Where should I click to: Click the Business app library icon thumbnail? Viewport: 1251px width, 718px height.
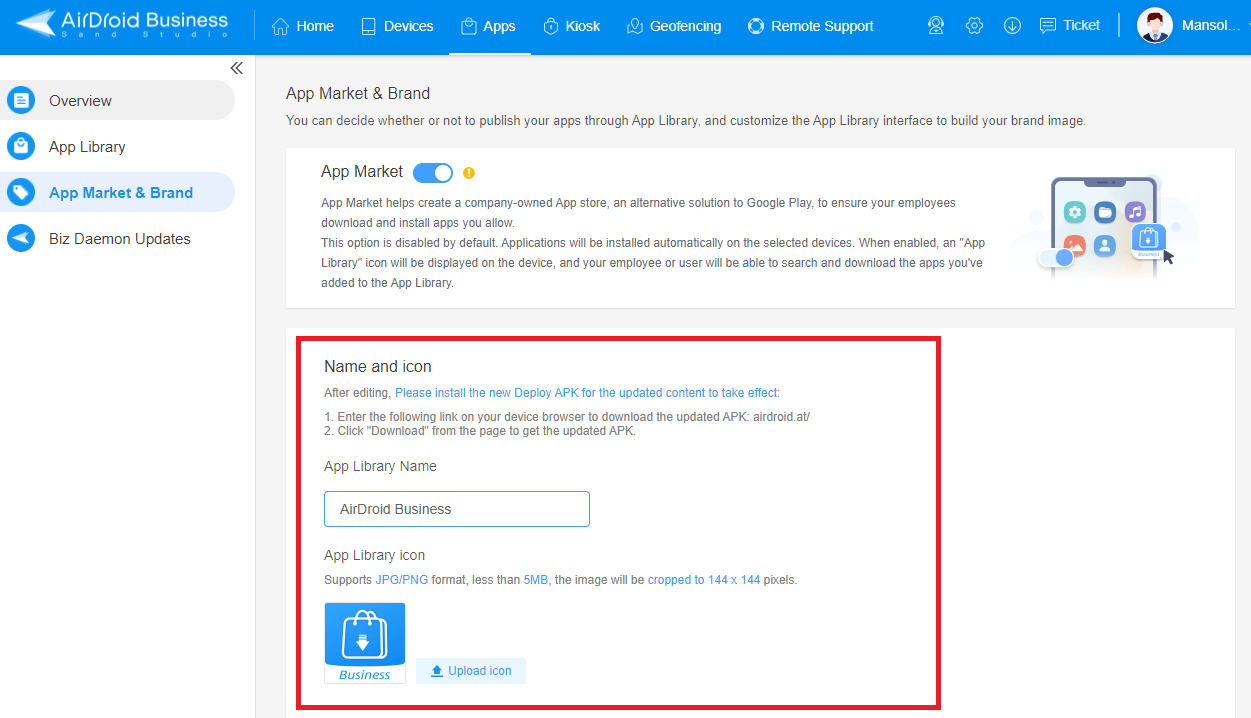click(365, 643)
